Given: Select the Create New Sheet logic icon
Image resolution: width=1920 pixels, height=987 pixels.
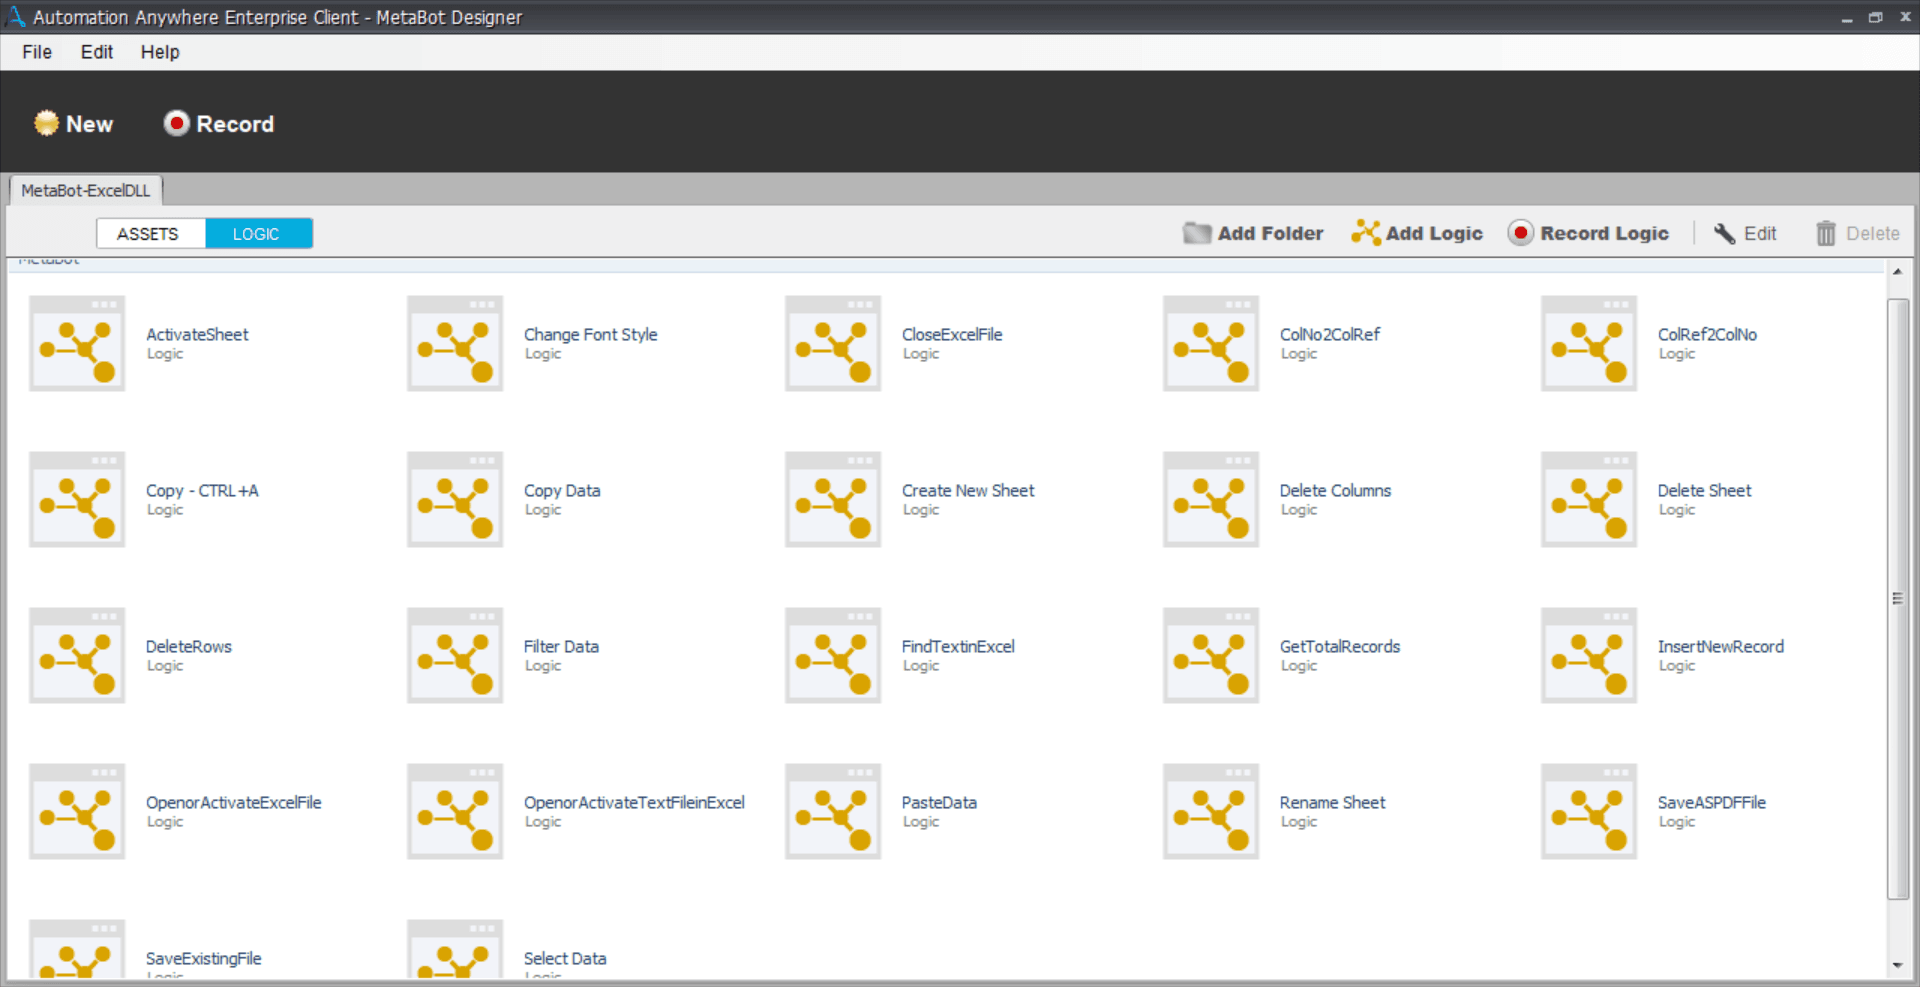Looking at the screenshot, I should [x=833, y=499].
